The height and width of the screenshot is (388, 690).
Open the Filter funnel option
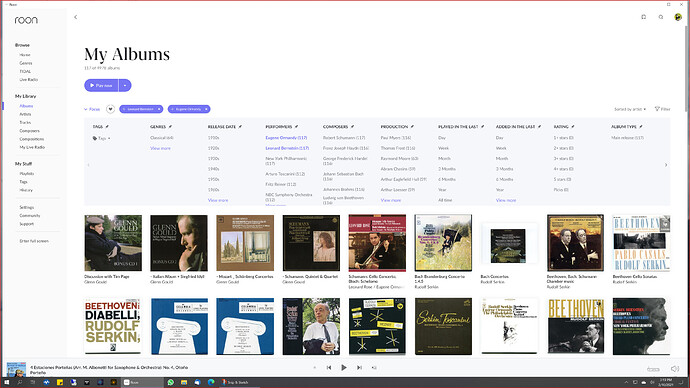click(x=662, y=109)
